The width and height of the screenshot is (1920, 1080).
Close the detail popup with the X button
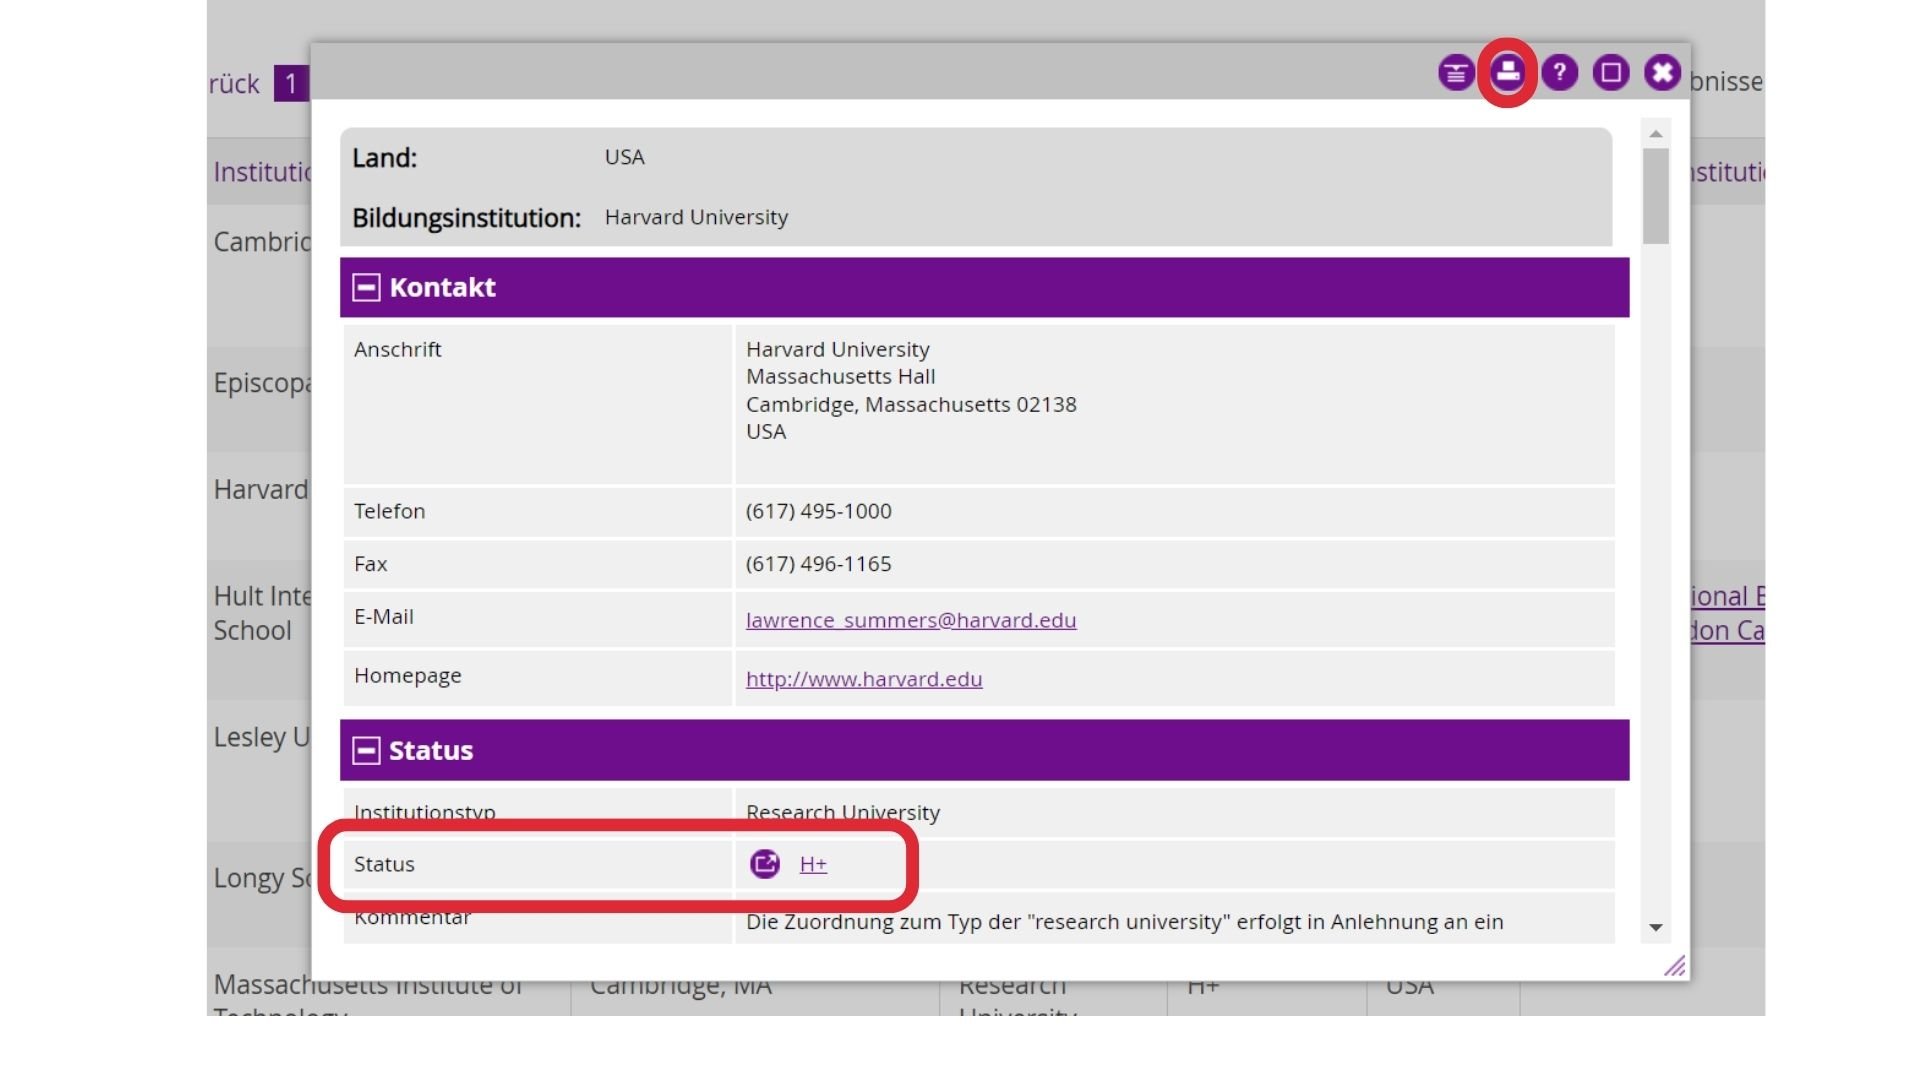[1662, 73]
